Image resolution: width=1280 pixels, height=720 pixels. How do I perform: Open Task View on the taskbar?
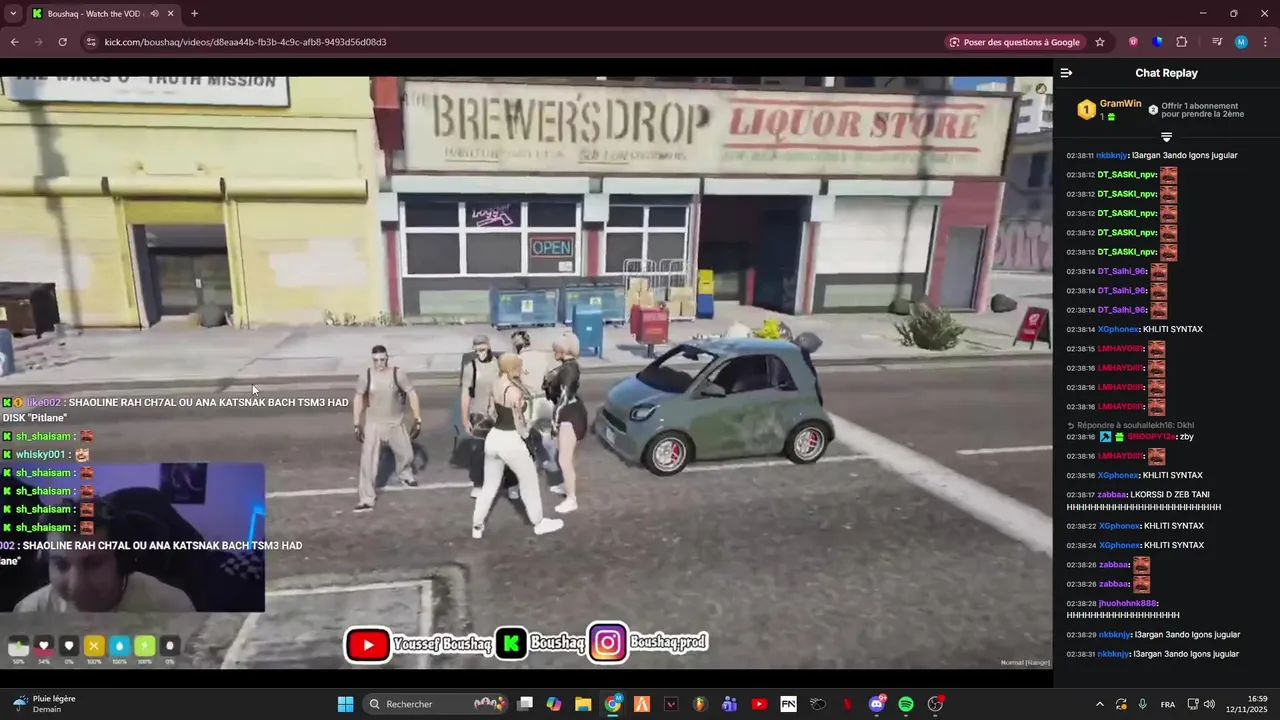point(525,704)
